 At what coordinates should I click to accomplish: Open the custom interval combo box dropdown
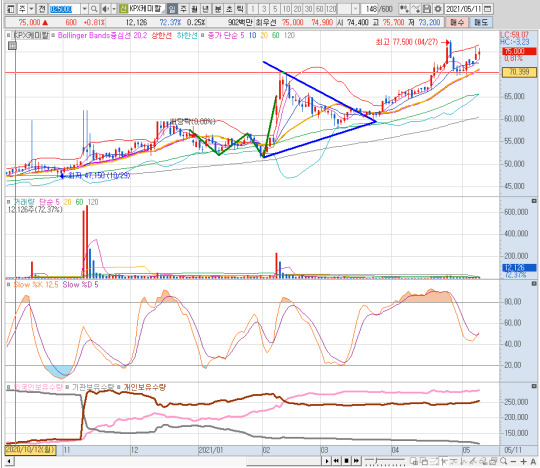click(355, 9)
